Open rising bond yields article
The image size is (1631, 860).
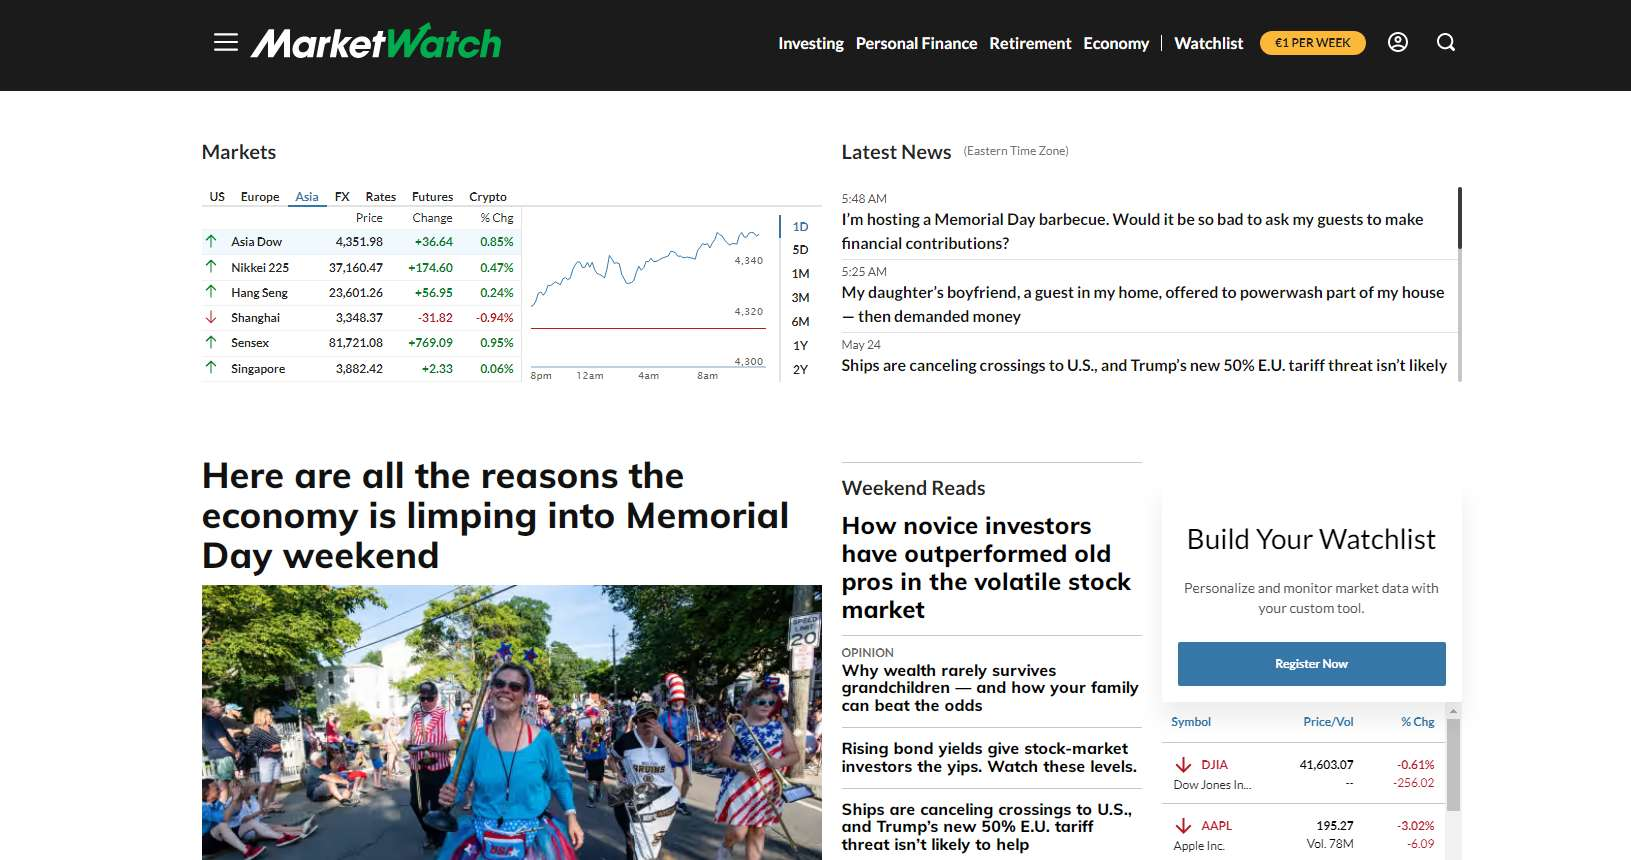(989, 757)
